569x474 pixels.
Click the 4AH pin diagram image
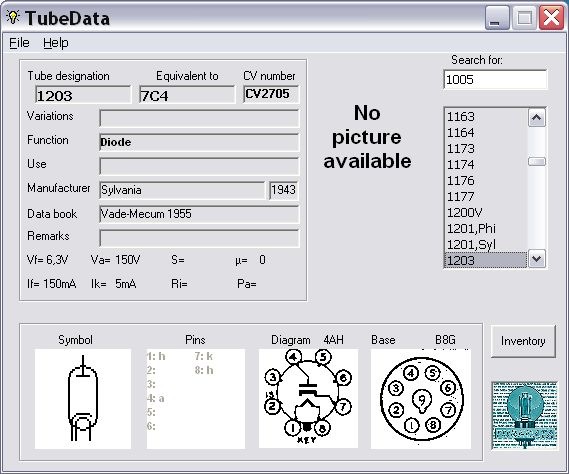308,398
